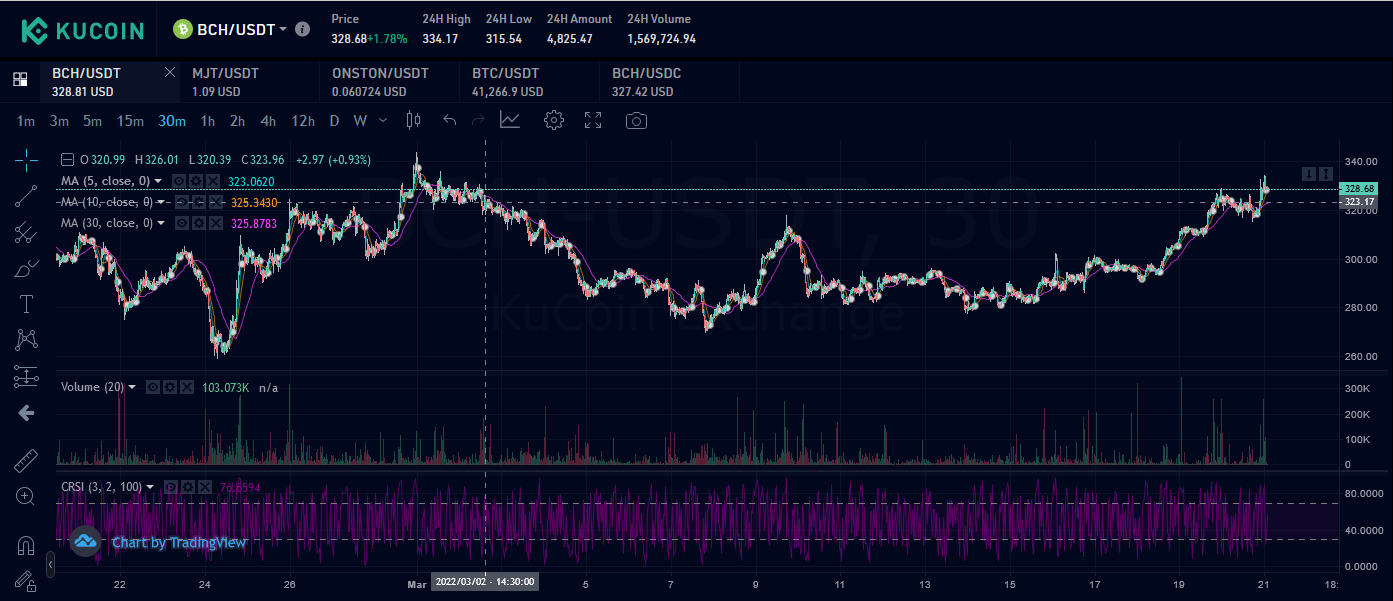Switch to the BCH/USDC tab

pos(671,82)
